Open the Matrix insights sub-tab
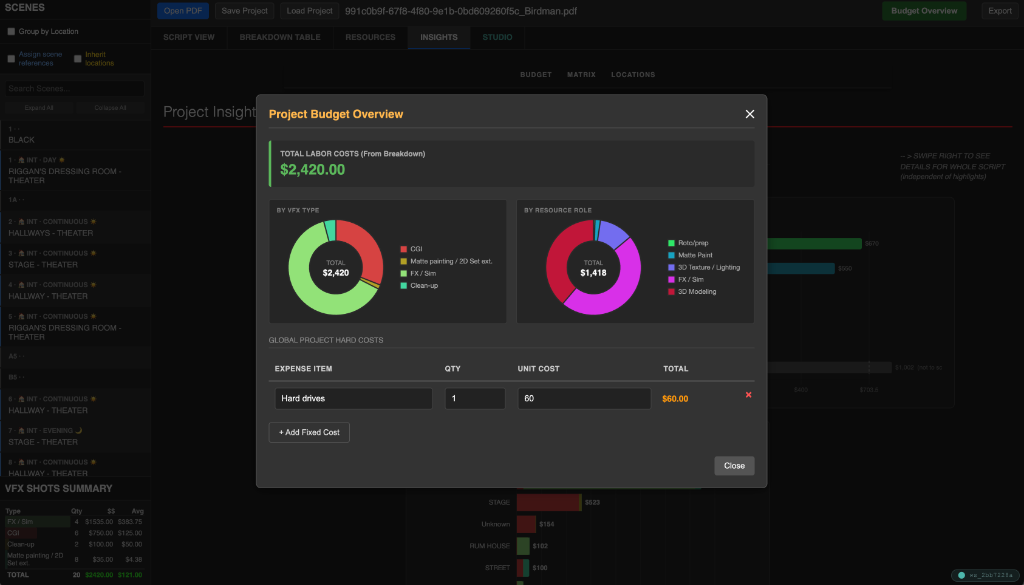Screen dimensions: 1024x585 click(x=583, y=74)
